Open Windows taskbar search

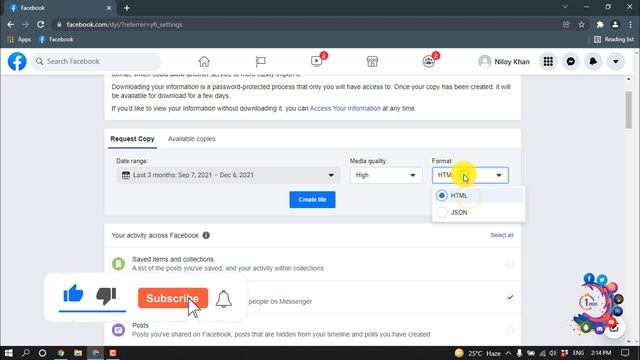click(25, 353)
